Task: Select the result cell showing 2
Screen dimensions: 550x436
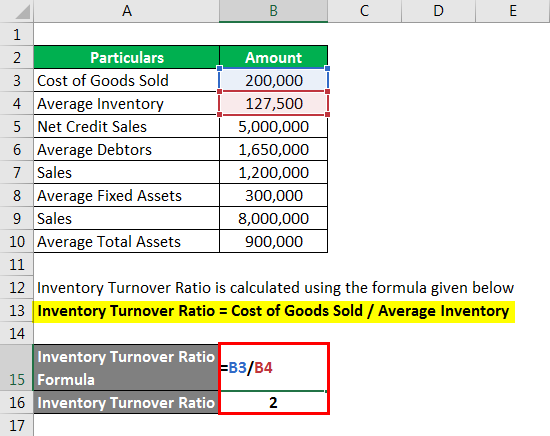Action: [x=274, y=402]
